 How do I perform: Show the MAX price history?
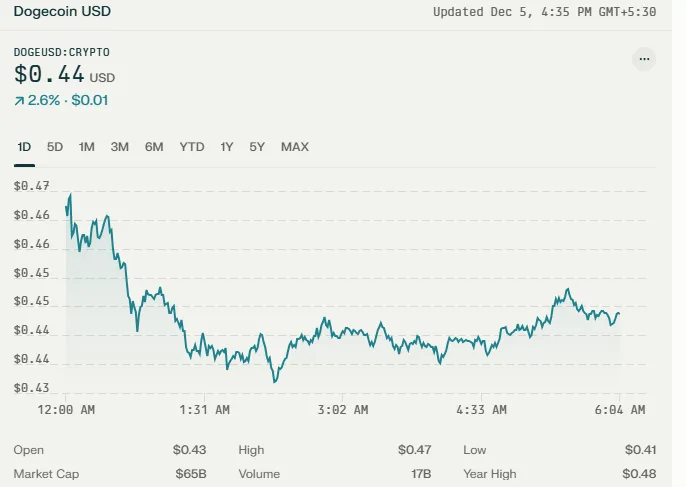point(295,147)
